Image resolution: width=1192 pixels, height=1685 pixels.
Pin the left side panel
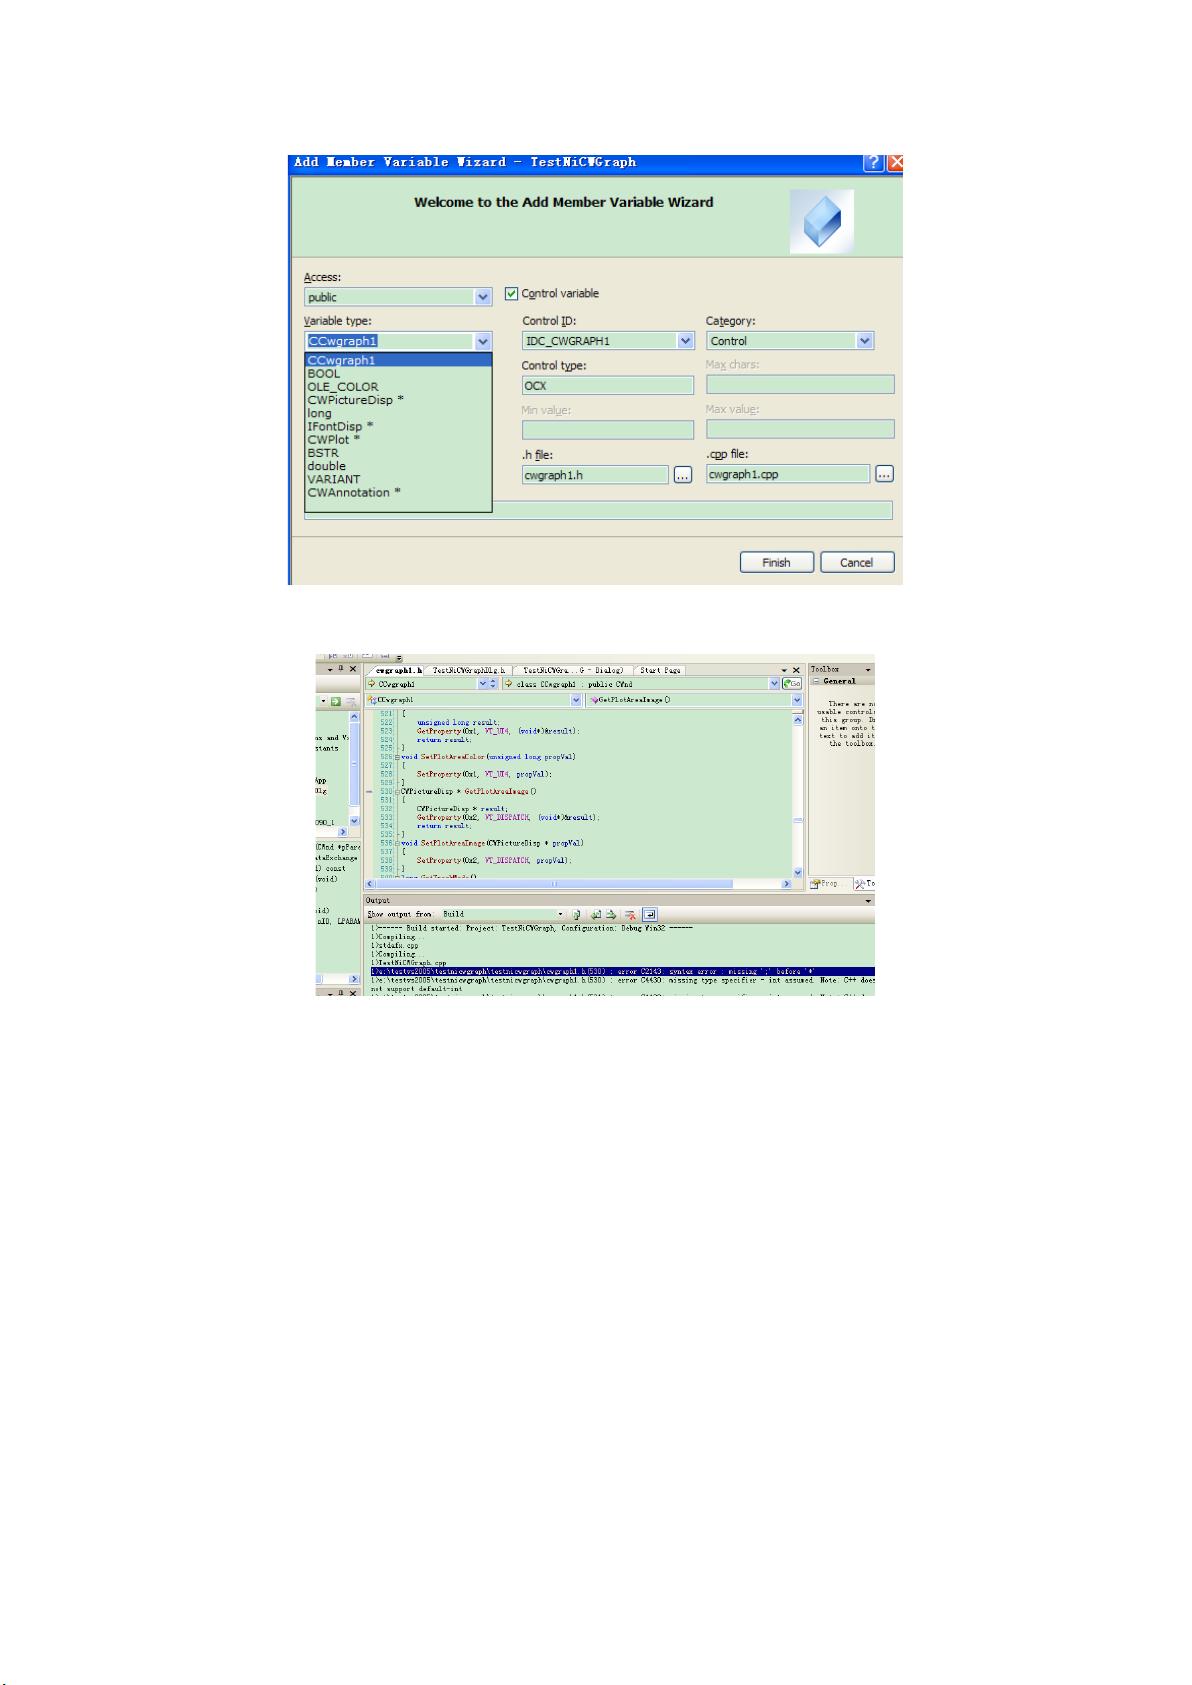[x=340, y=668]
